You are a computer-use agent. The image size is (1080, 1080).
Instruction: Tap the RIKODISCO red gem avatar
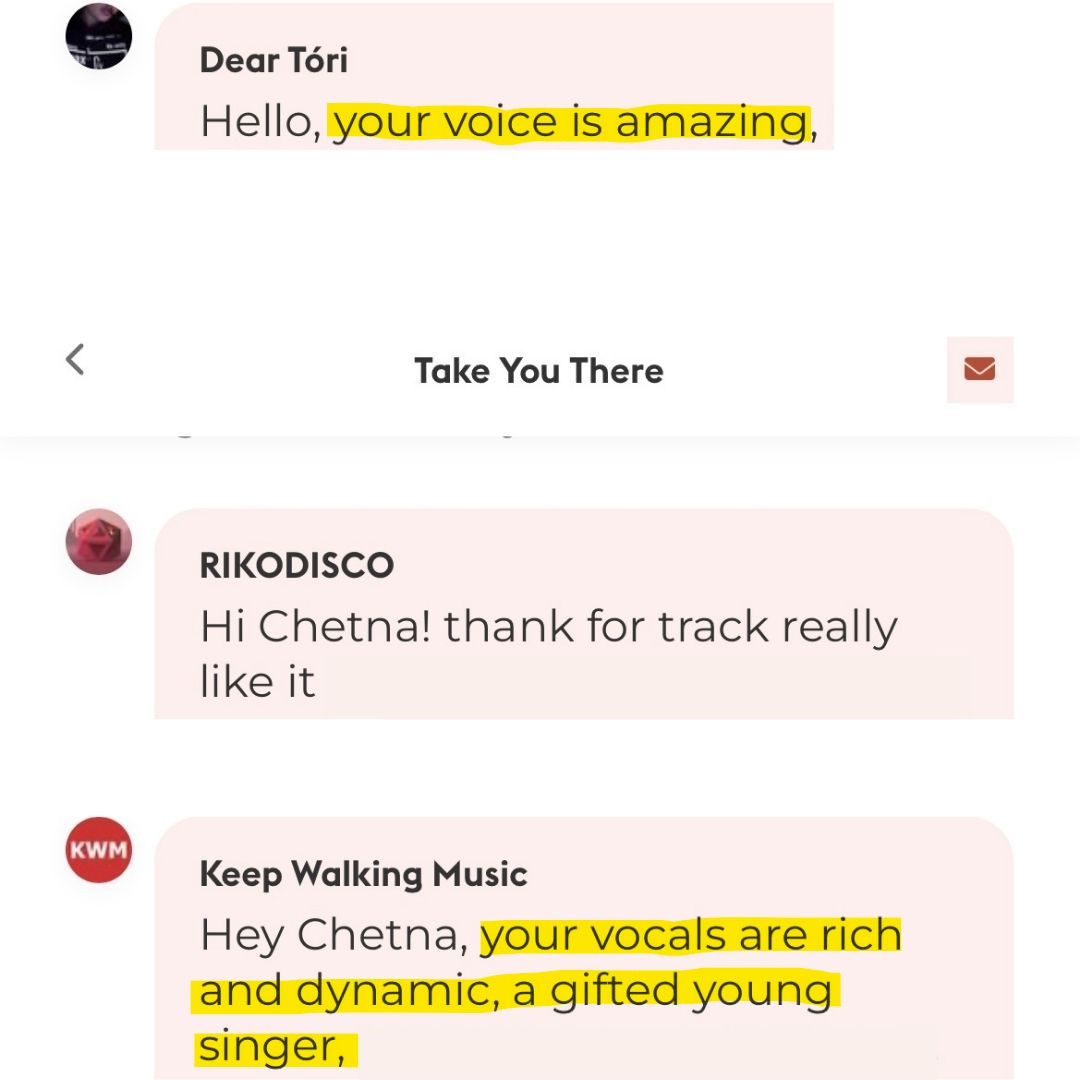click(x=98, y=541)
